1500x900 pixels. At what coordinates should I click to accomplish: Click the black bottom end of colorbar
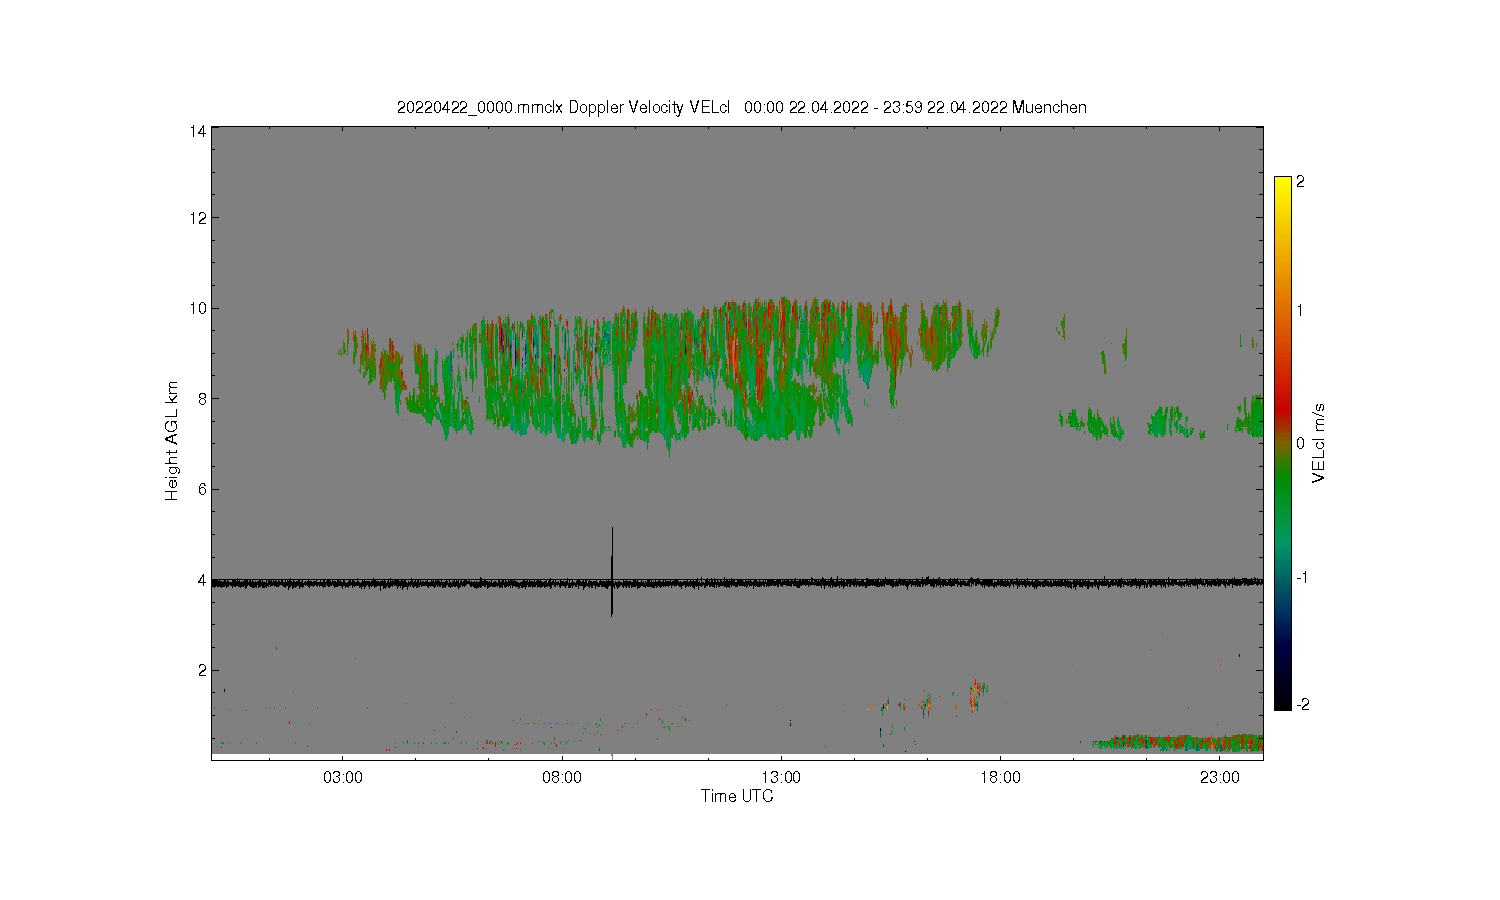click(1283, 700)
